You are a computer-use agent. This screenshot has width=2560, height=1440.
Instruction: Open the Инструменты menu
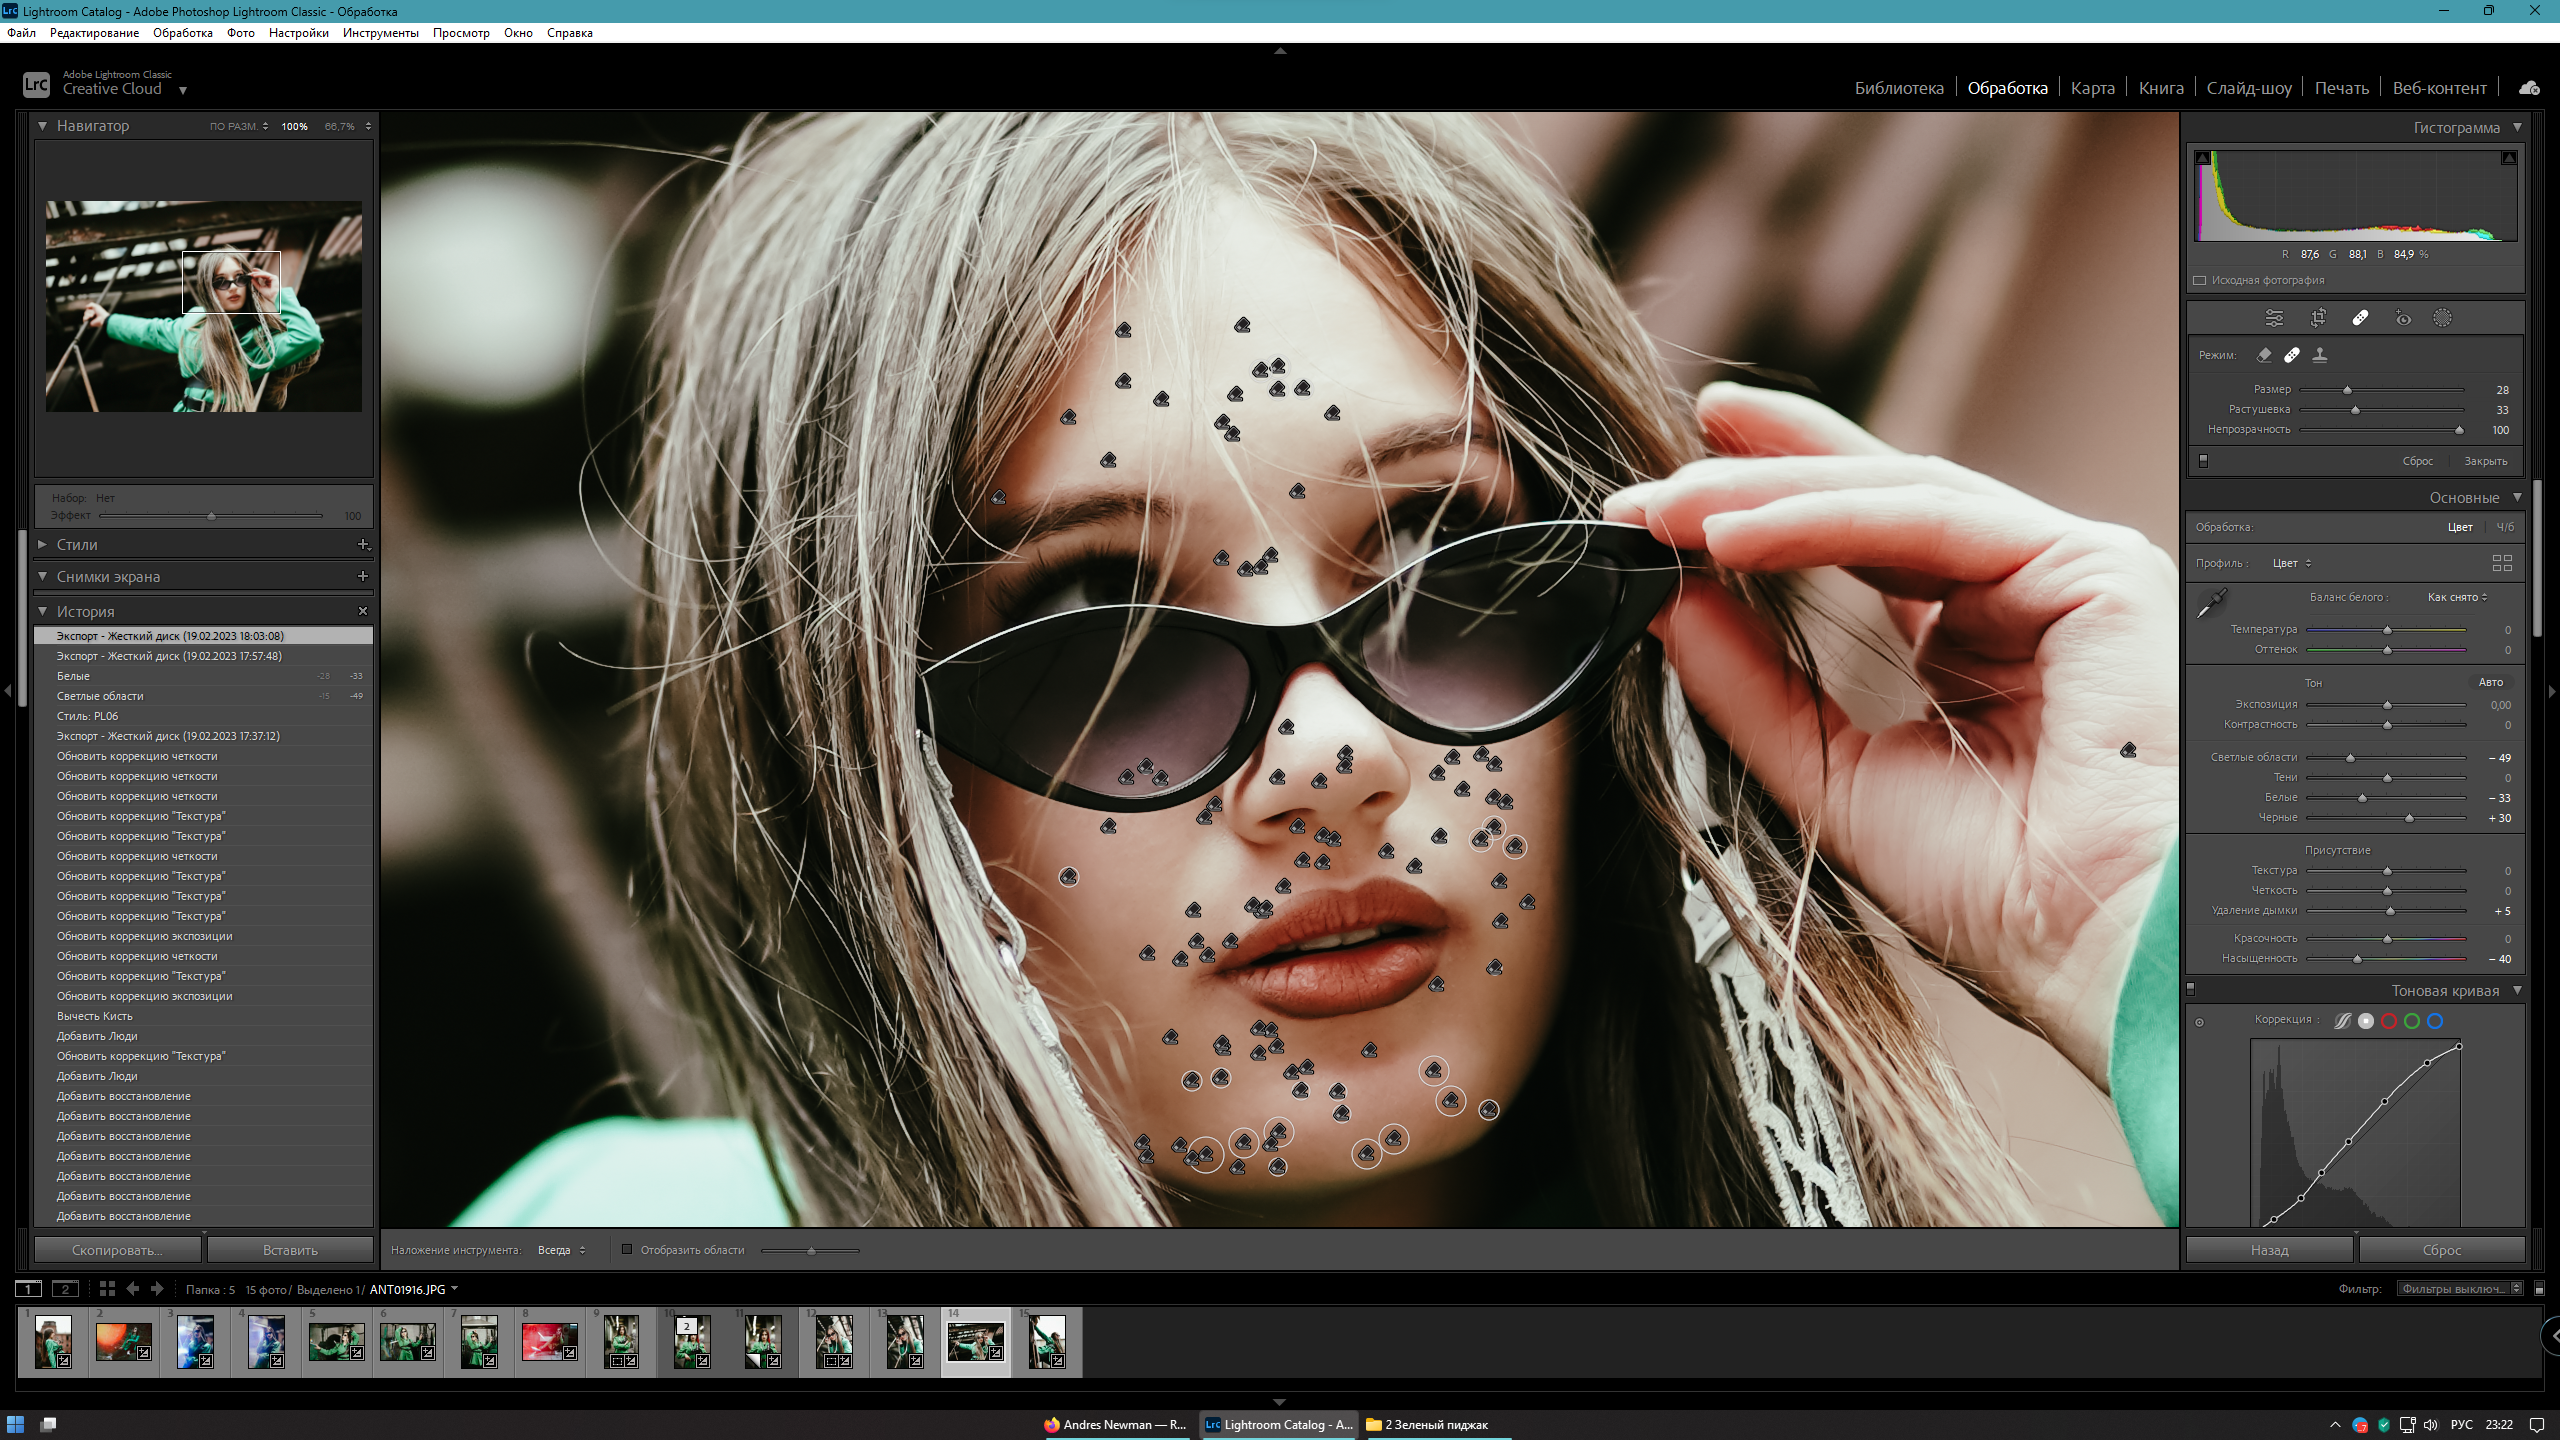[x=380, y=33]
